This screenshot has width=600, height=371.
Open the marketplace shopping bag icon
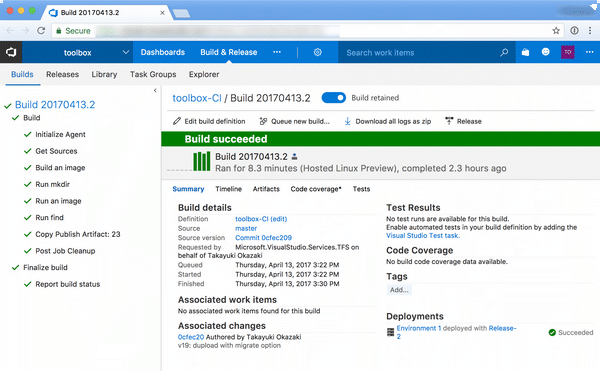click(x=525, y=52)
